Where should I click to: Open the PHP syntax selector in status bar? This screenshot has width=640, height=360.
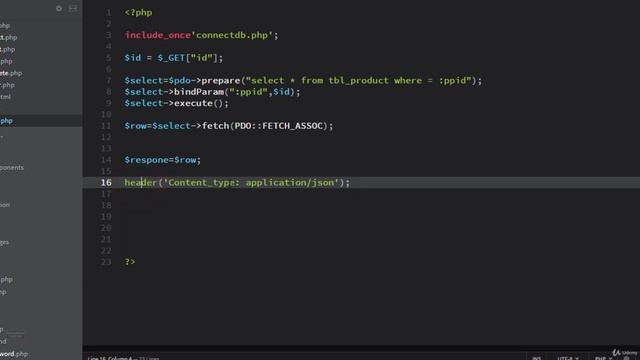pos(603,358)
